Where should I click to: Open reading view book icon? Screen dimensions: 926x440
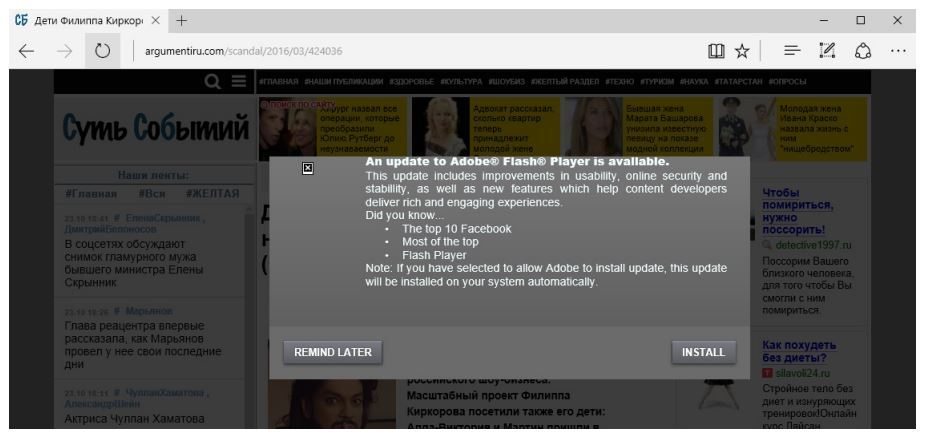pos(716,51)
